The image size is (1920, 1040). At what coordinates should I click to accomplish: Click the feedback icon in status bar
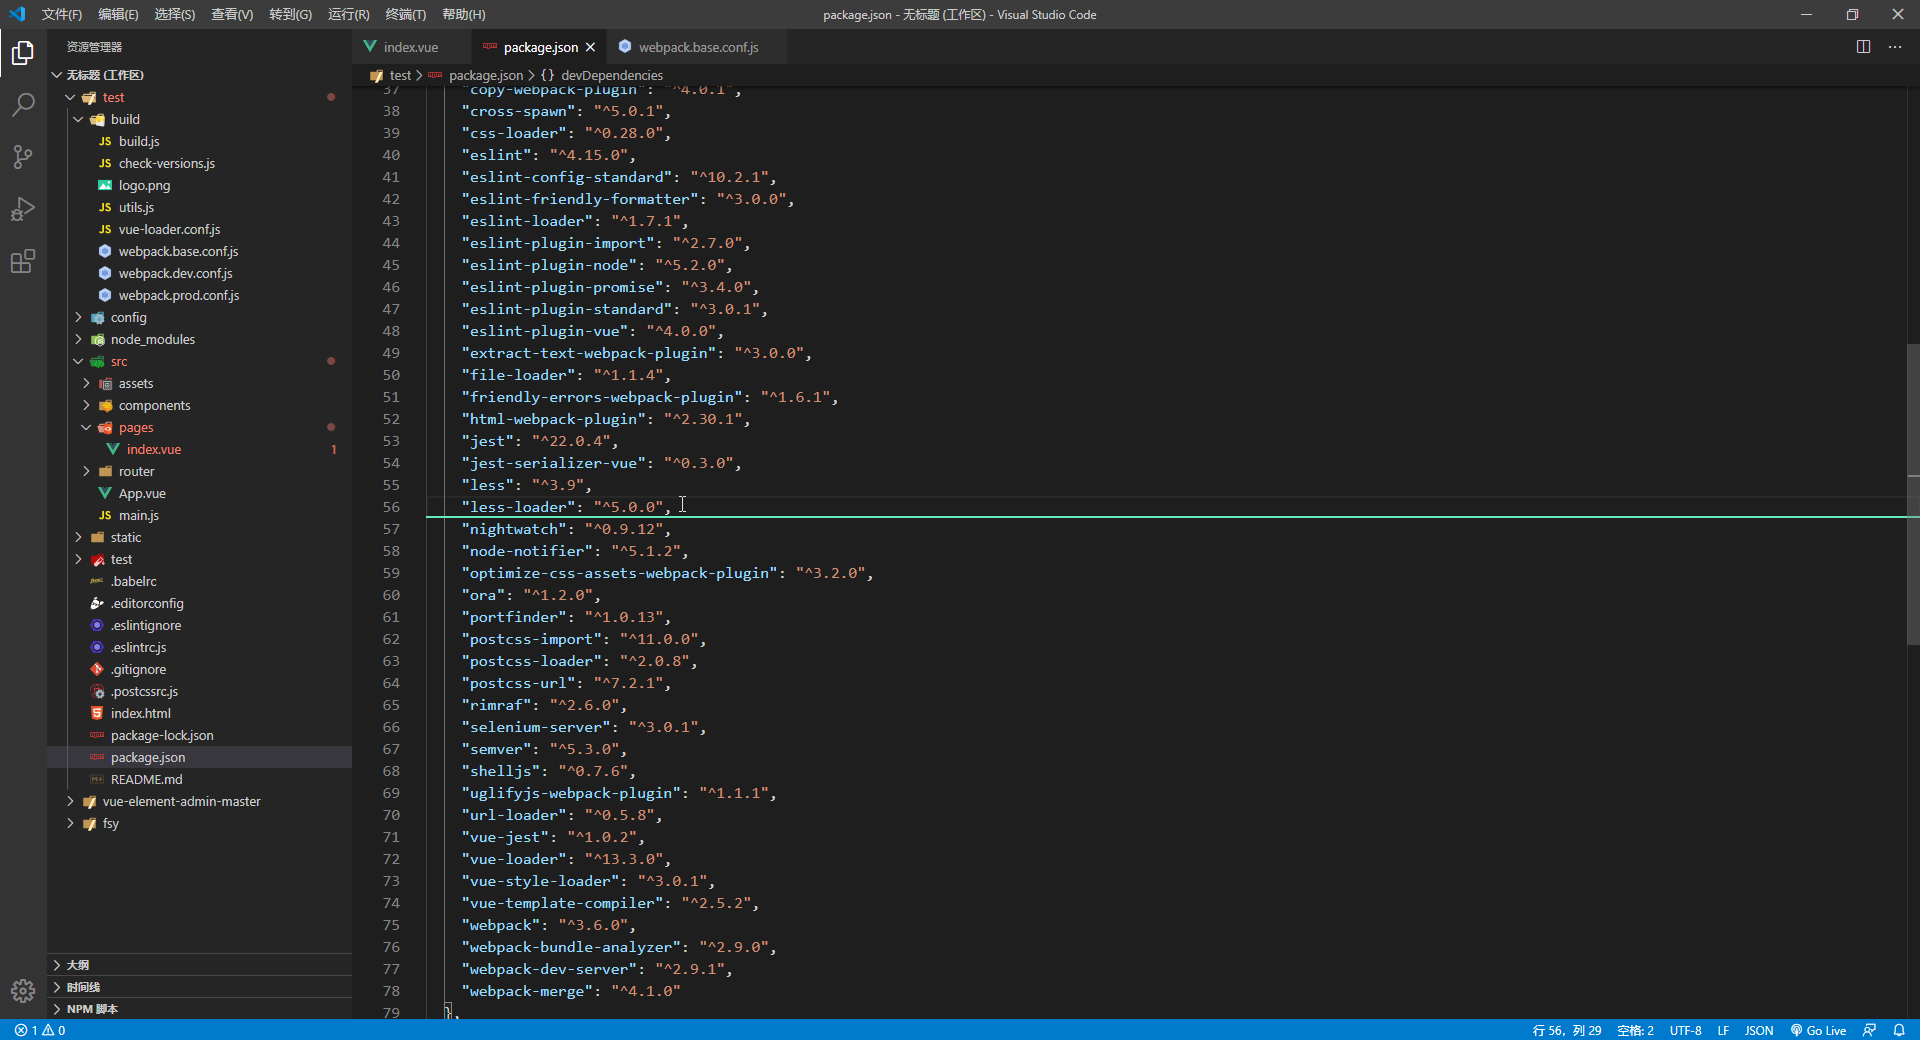[x=1869, y=1030]
